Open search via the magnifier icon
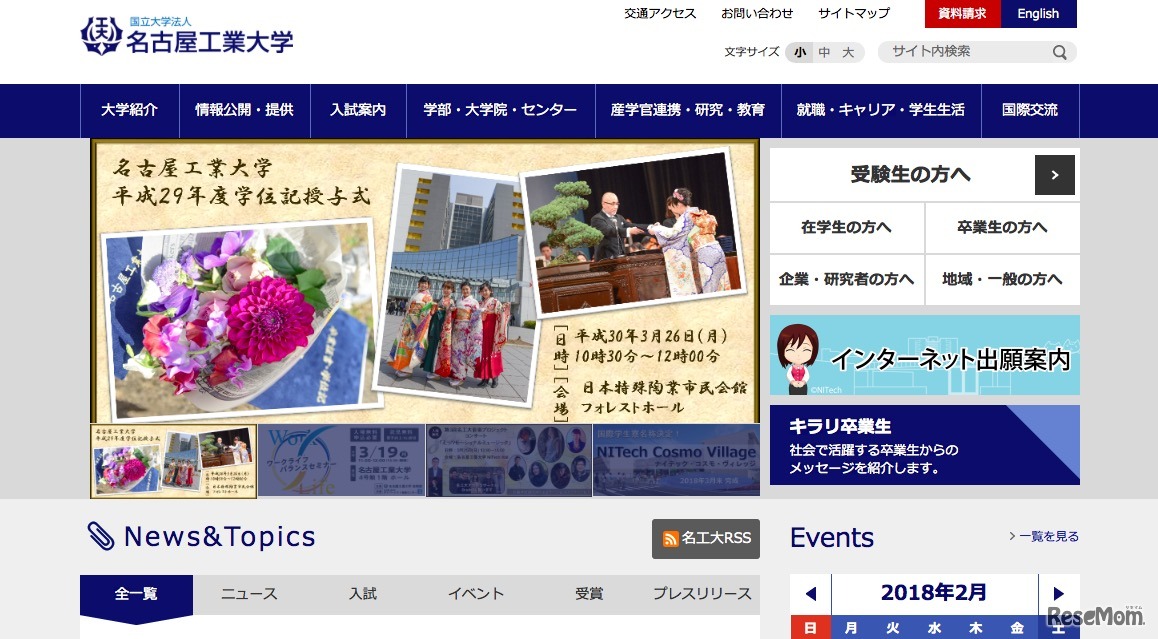This screenshot has height=639, width=1158. [1058, 52]
